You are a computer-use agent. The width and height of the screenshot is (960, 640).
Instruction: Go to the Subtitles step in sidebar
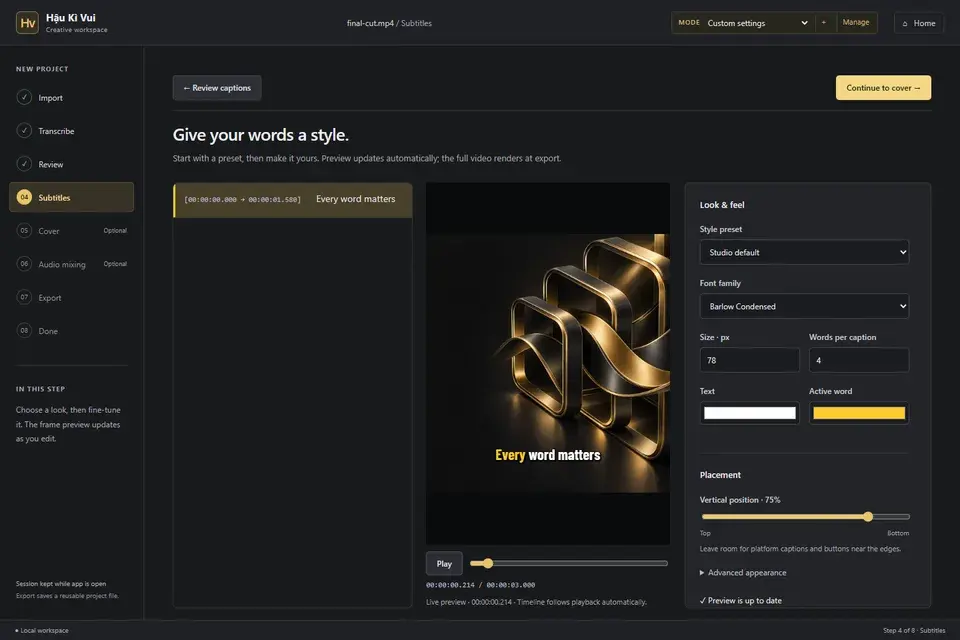point(72,197)
